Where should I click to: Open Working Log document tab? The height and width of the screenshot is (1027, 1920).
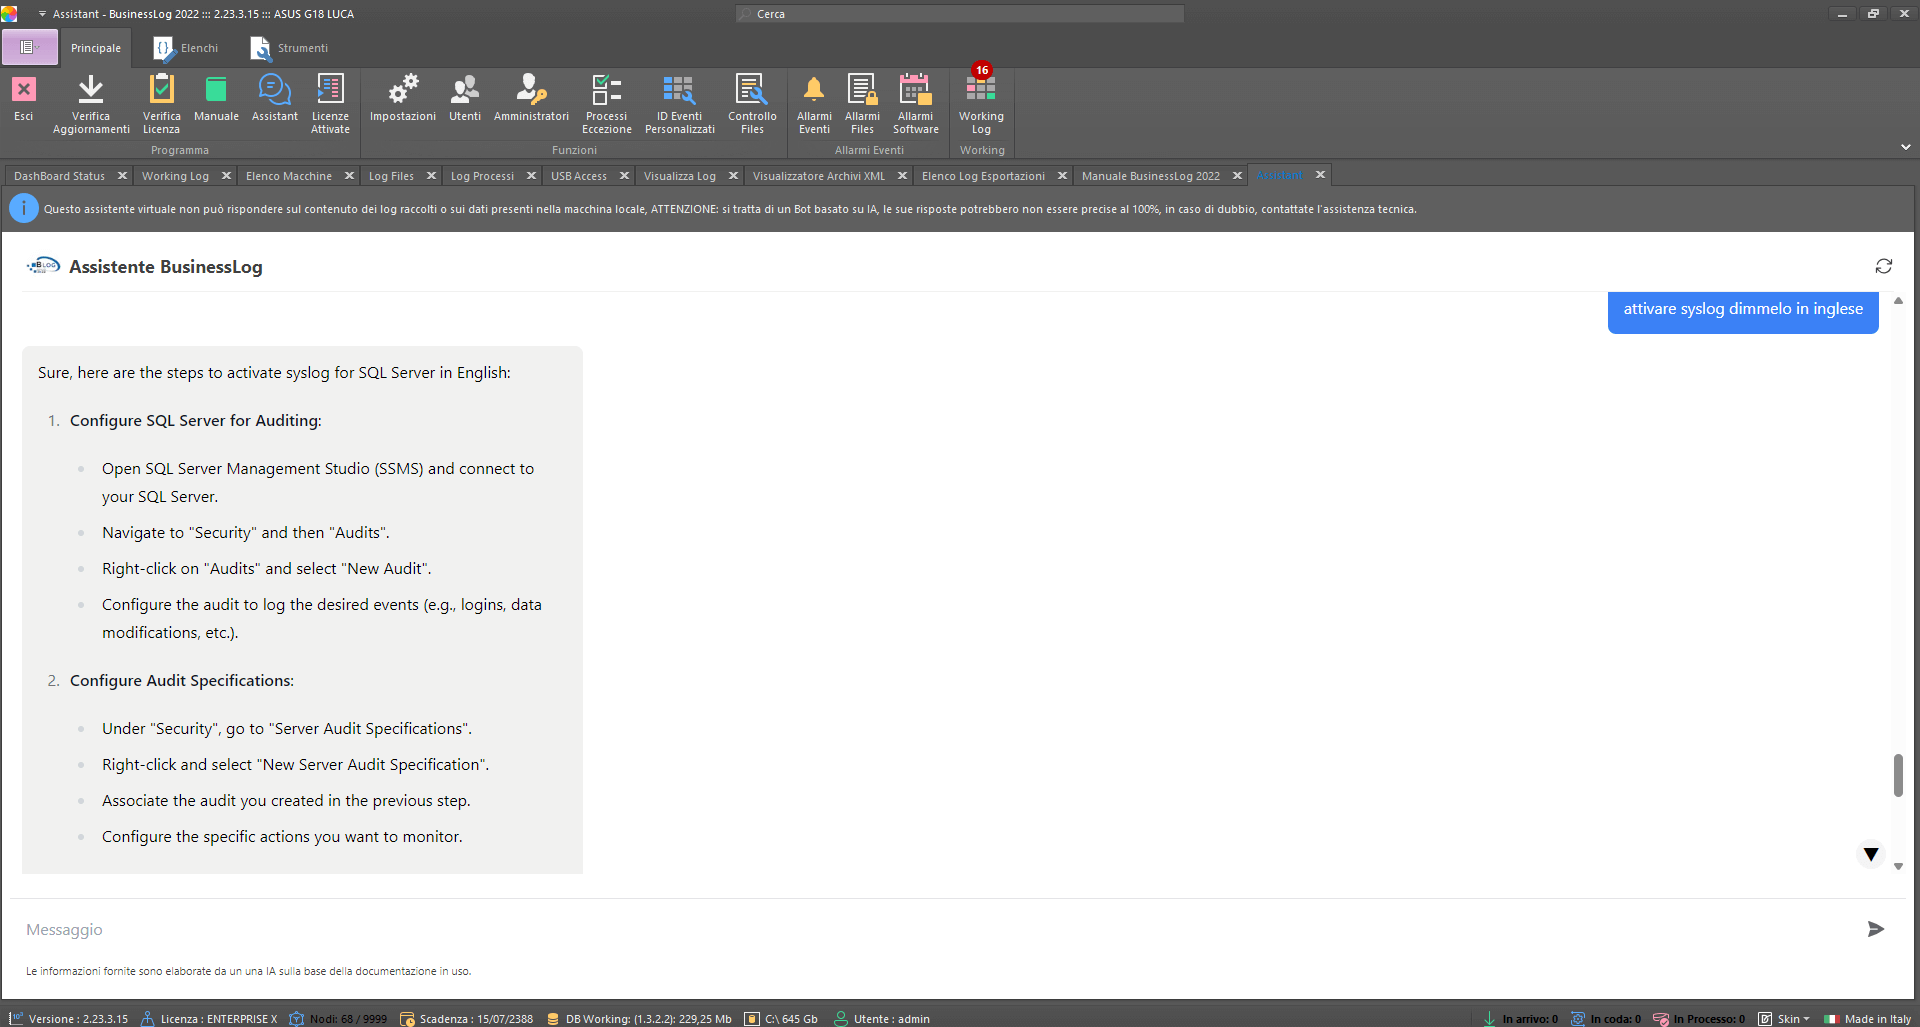(x=175, y=176)
